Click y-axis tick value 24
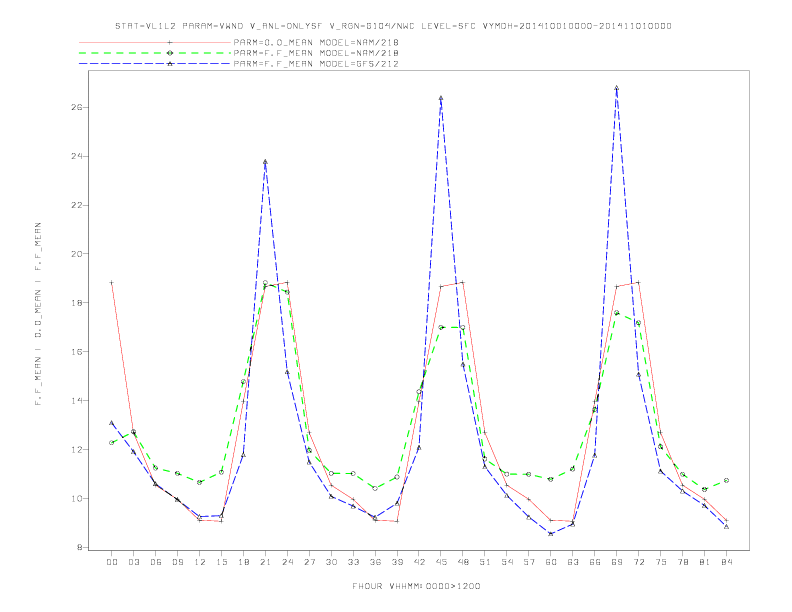The image size is (792, 612). pyautogui.click(x=78, y=157)
